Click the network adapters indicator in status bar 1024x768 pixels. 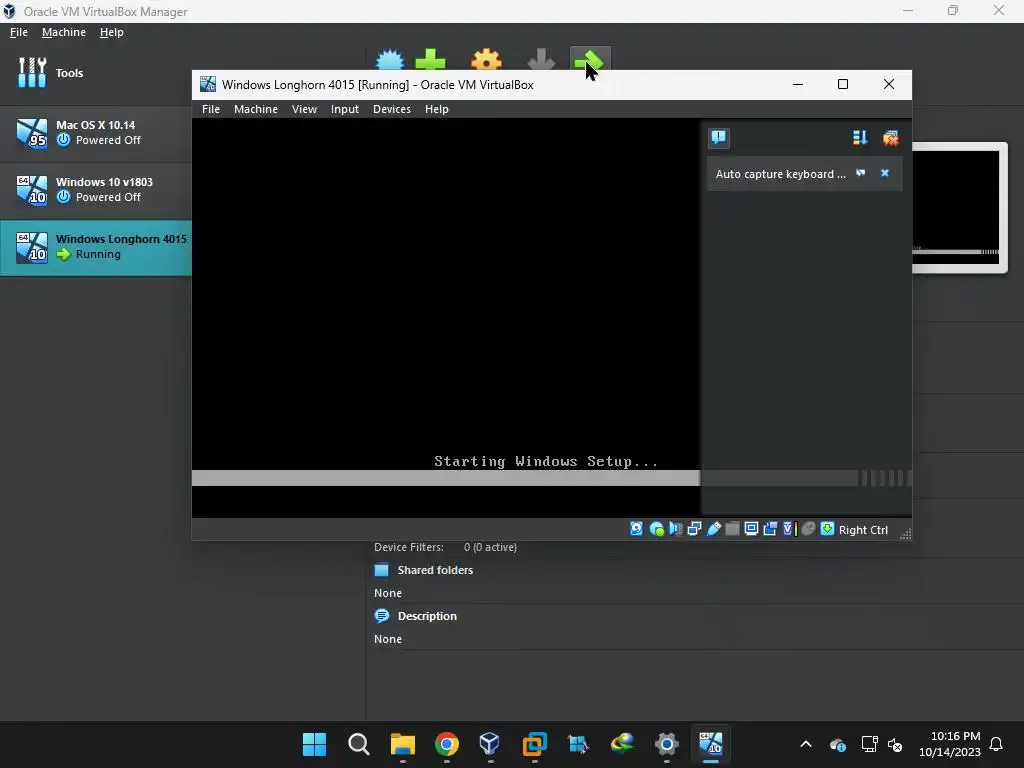pos(694,529)
